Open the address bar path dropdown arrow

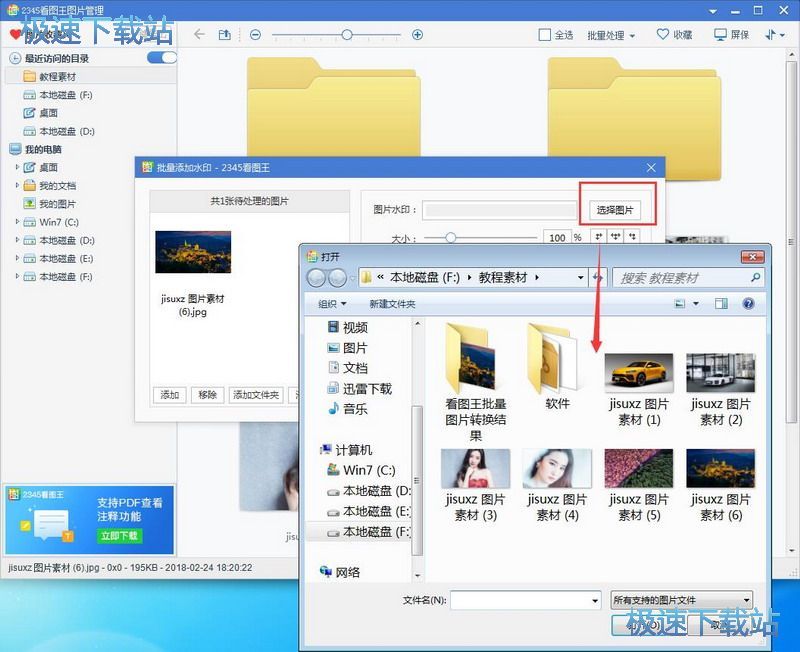(581, 278)
